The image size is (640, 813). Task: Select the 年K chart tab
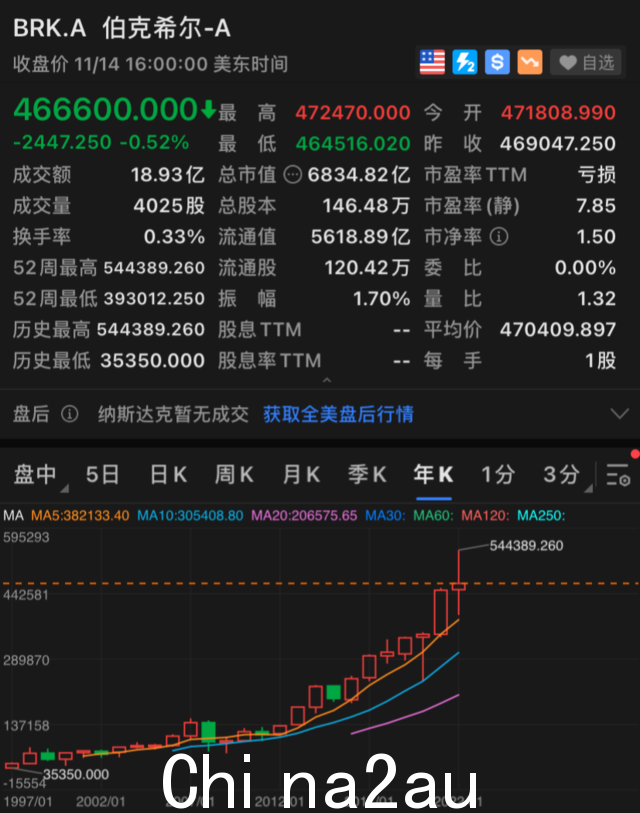(x=434, y=474)
